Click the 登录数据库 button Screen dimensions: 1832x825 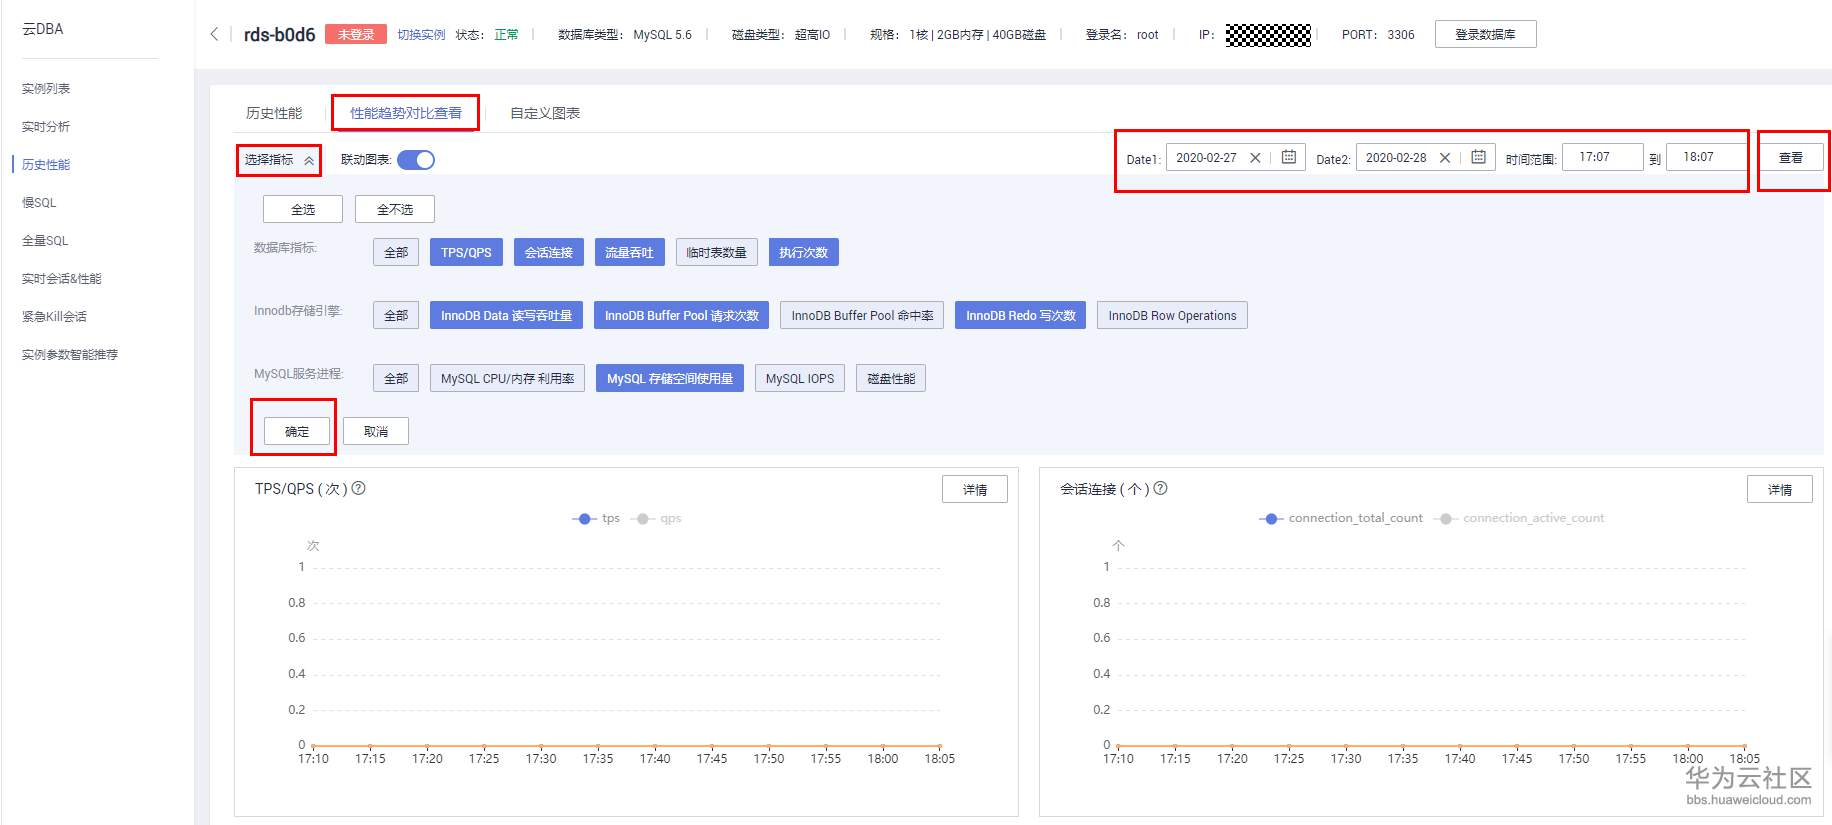1485,34
